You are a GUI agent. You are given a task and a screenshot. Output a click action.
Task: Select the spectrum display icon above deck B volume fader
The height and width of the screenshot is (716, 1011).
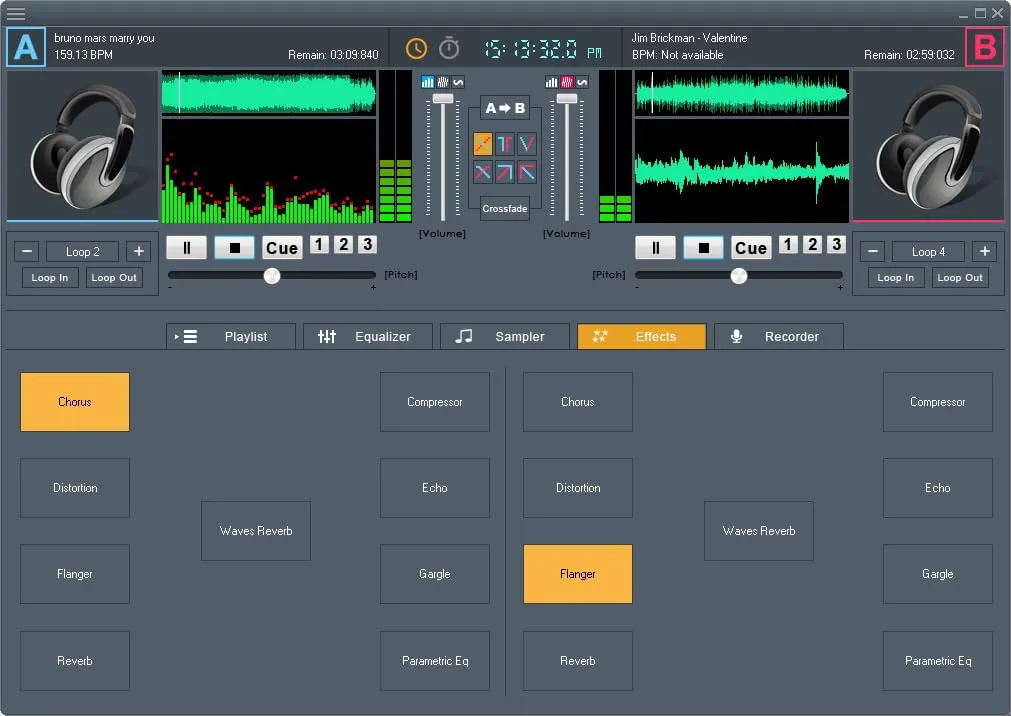567,82
